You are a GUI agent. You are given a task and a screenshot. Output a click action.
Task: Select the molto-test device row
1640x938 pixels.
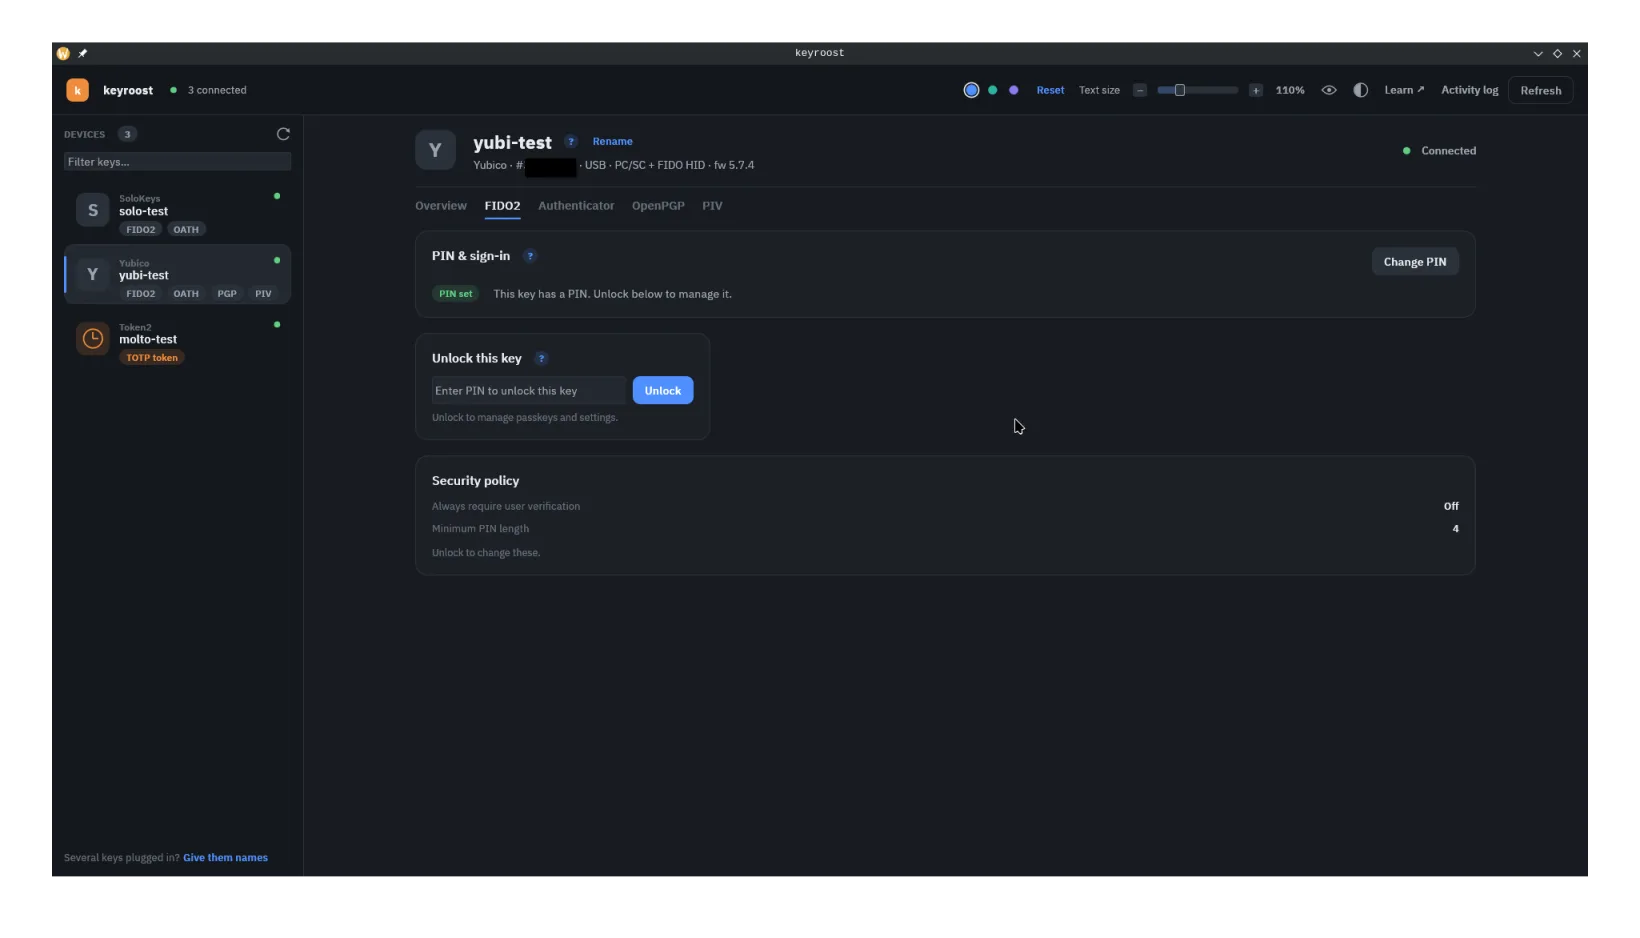(x=177, y=340)
